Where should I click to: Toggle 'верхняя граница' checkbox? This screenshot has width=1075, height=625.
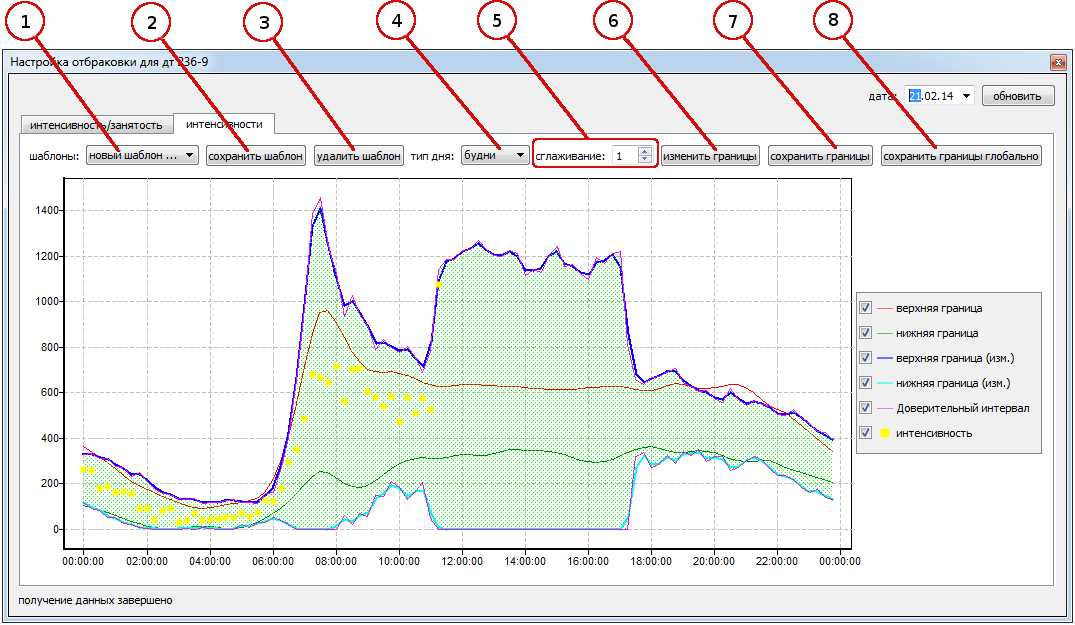[x=865, y=308]
